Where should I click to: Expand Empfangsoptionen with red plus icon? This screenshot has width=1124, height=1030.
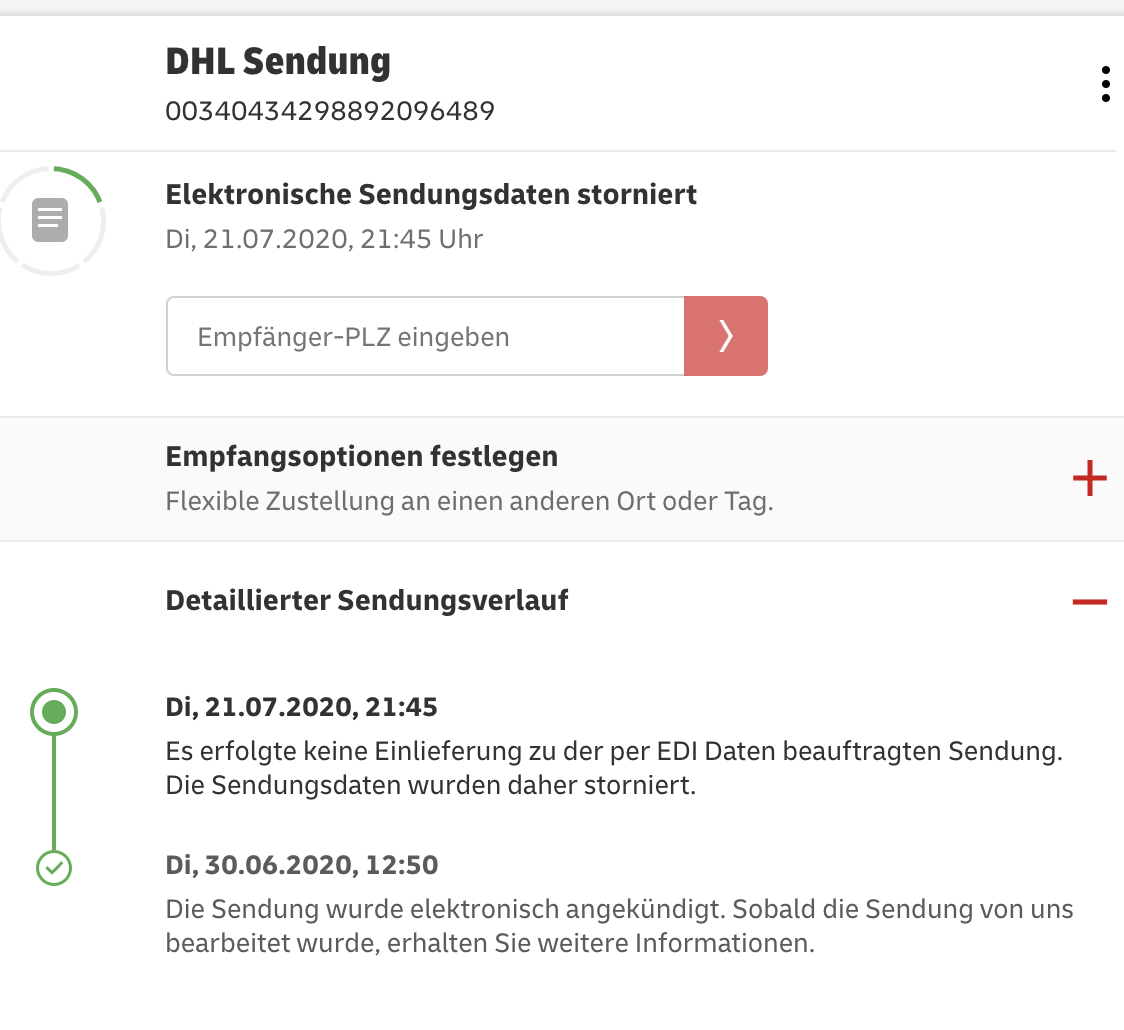coord(1090,478)
